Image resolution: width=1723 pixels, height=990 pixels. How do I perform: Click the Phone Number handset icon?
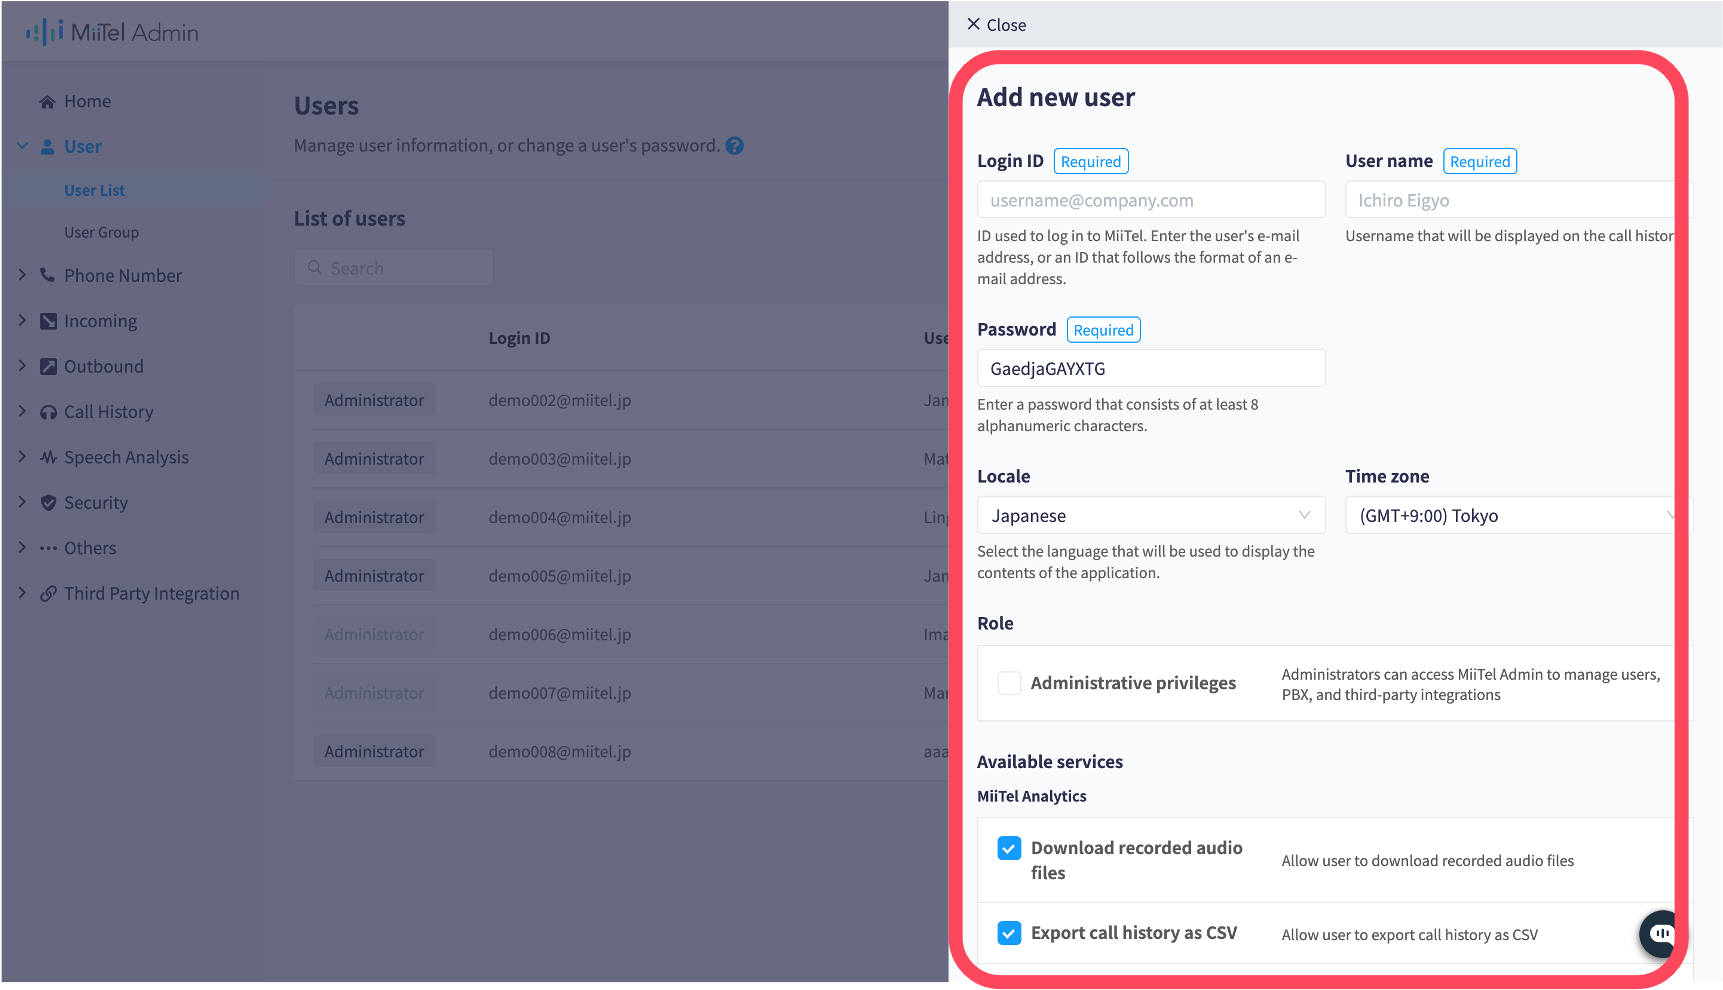47,275
